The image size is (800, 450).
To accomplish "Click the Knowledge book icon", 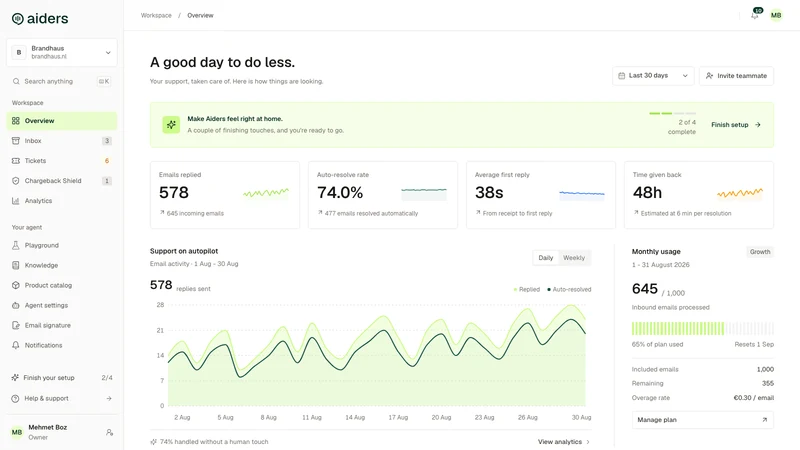I will [x=16, y=265].
